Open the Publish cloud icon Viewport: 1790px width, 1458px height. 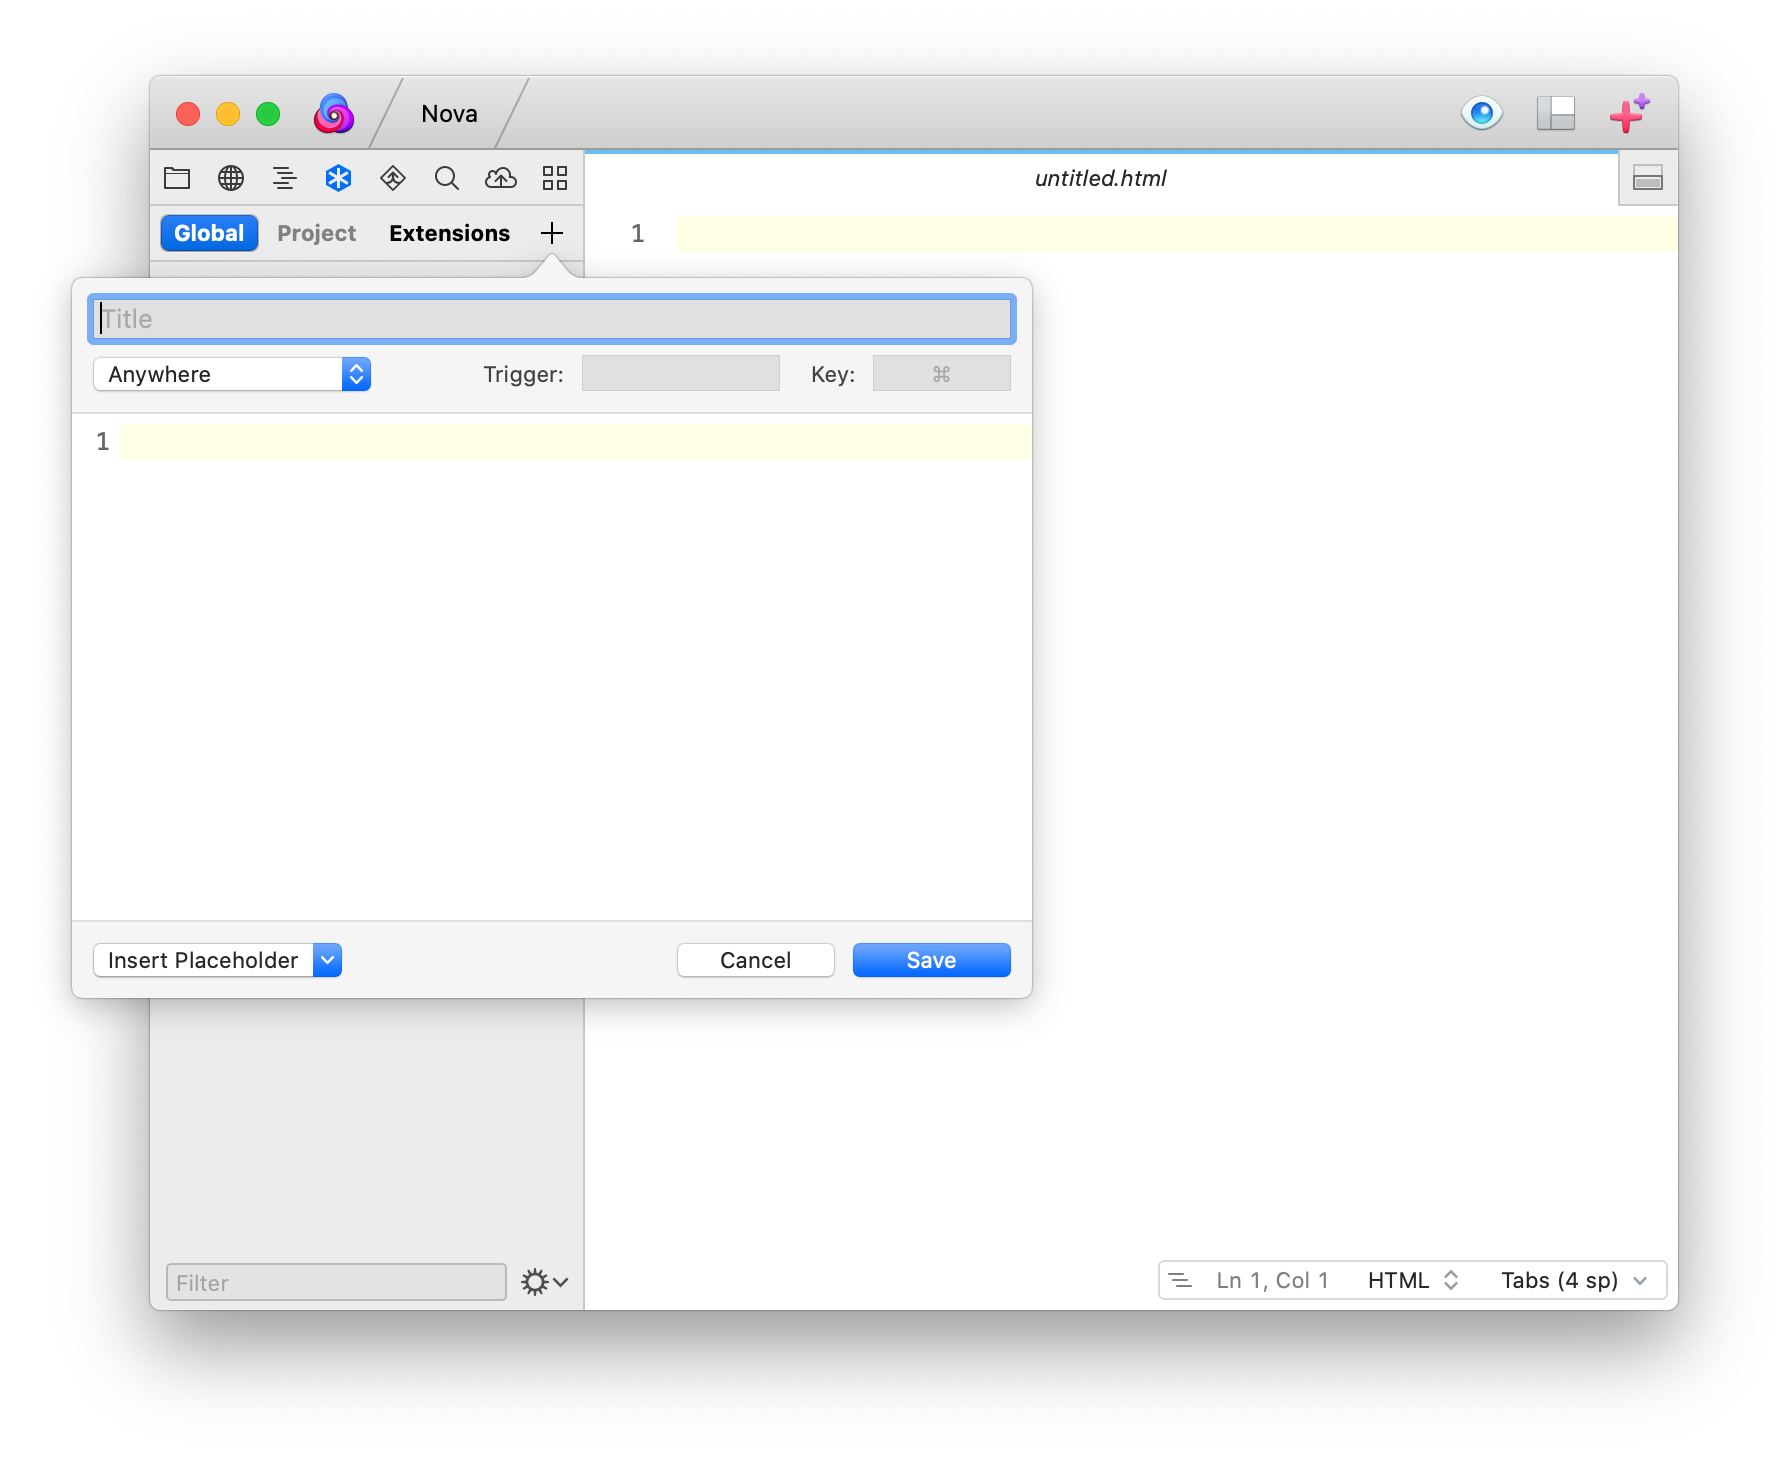[x=501, y=178]
